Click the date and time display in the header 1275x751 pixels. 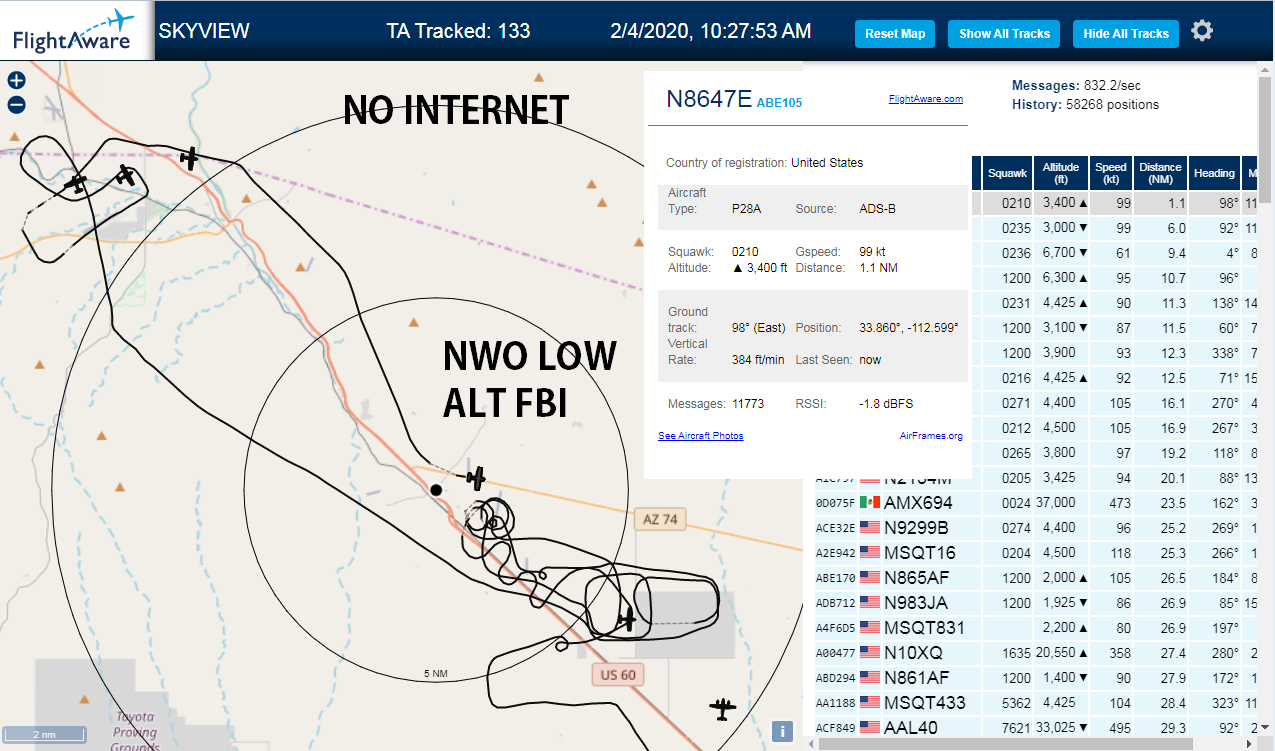point(711,31)
